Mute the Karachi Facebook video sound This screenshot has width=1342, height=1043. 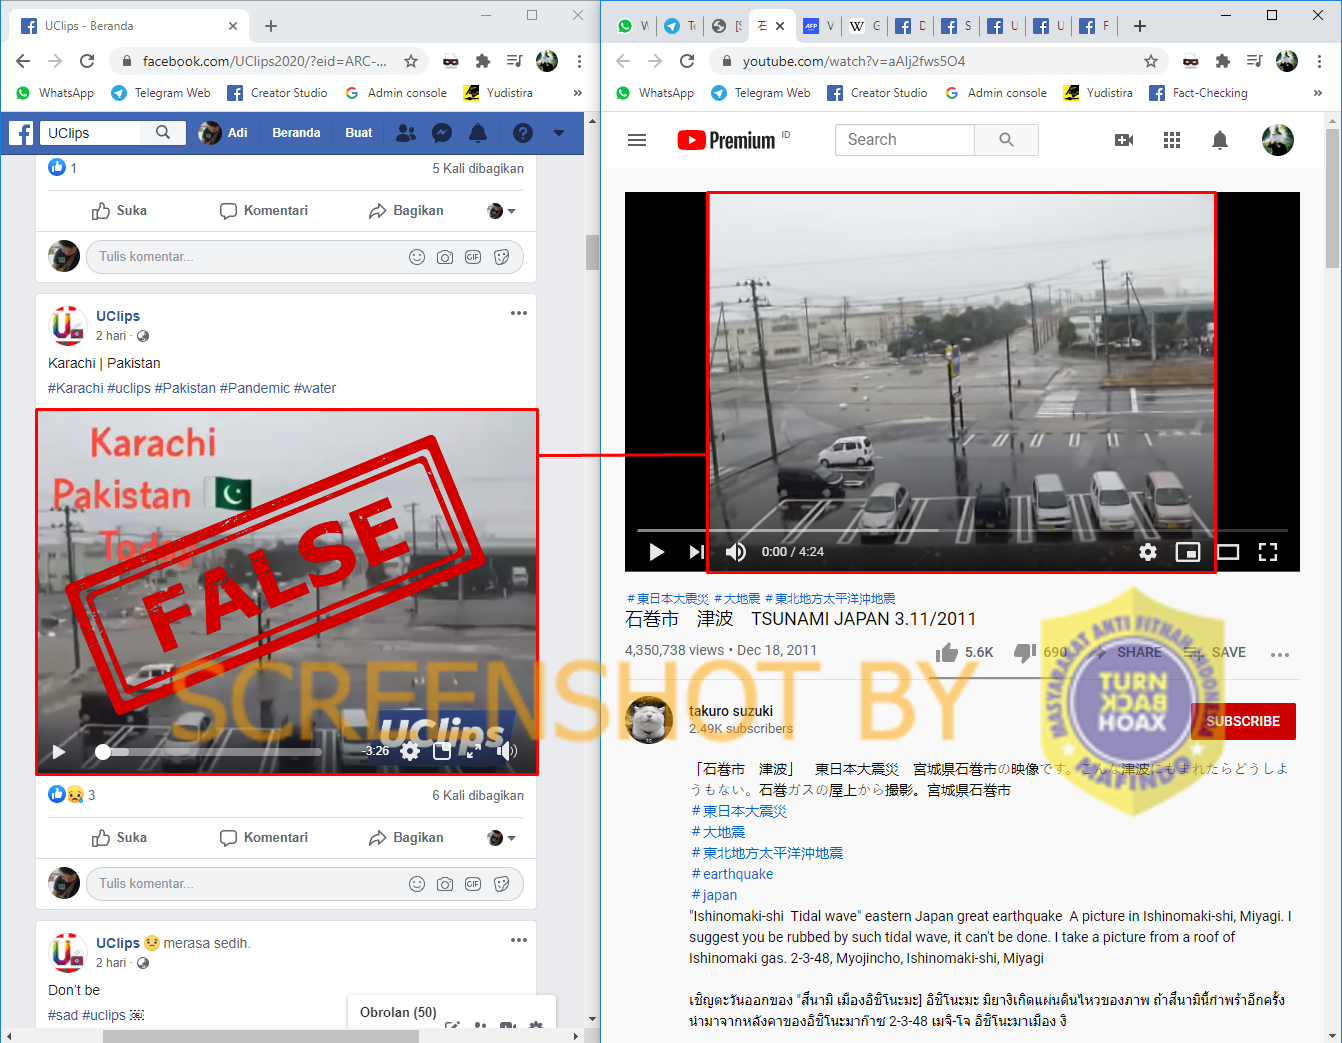click(x=507, y=751)
